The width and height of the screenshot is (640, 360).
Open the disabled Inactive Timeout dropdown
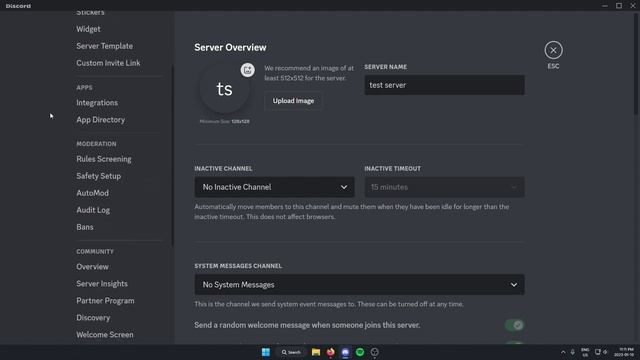tap(444, 187)
